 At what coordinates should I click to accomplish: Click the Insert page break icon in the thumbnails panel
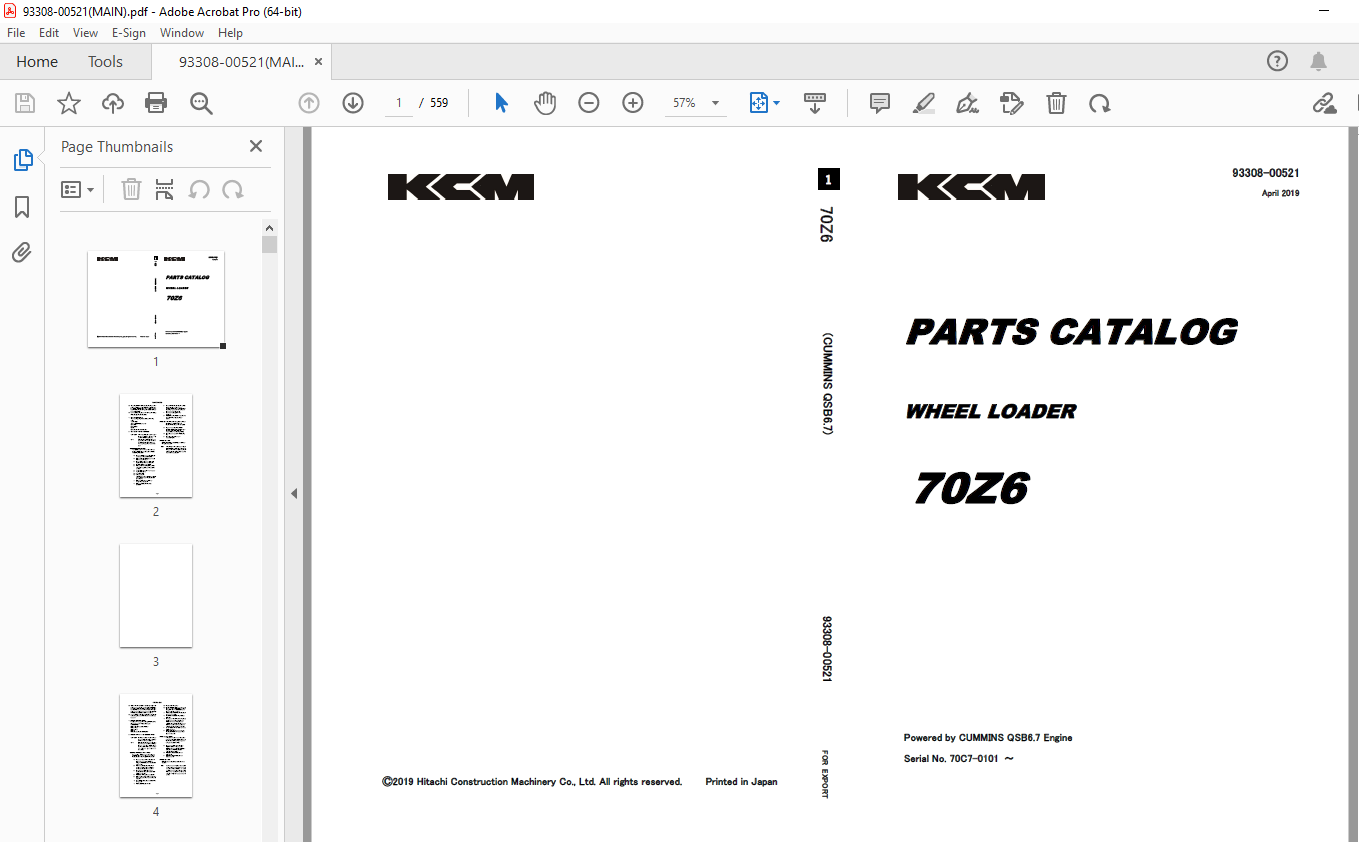coord(165,189)
